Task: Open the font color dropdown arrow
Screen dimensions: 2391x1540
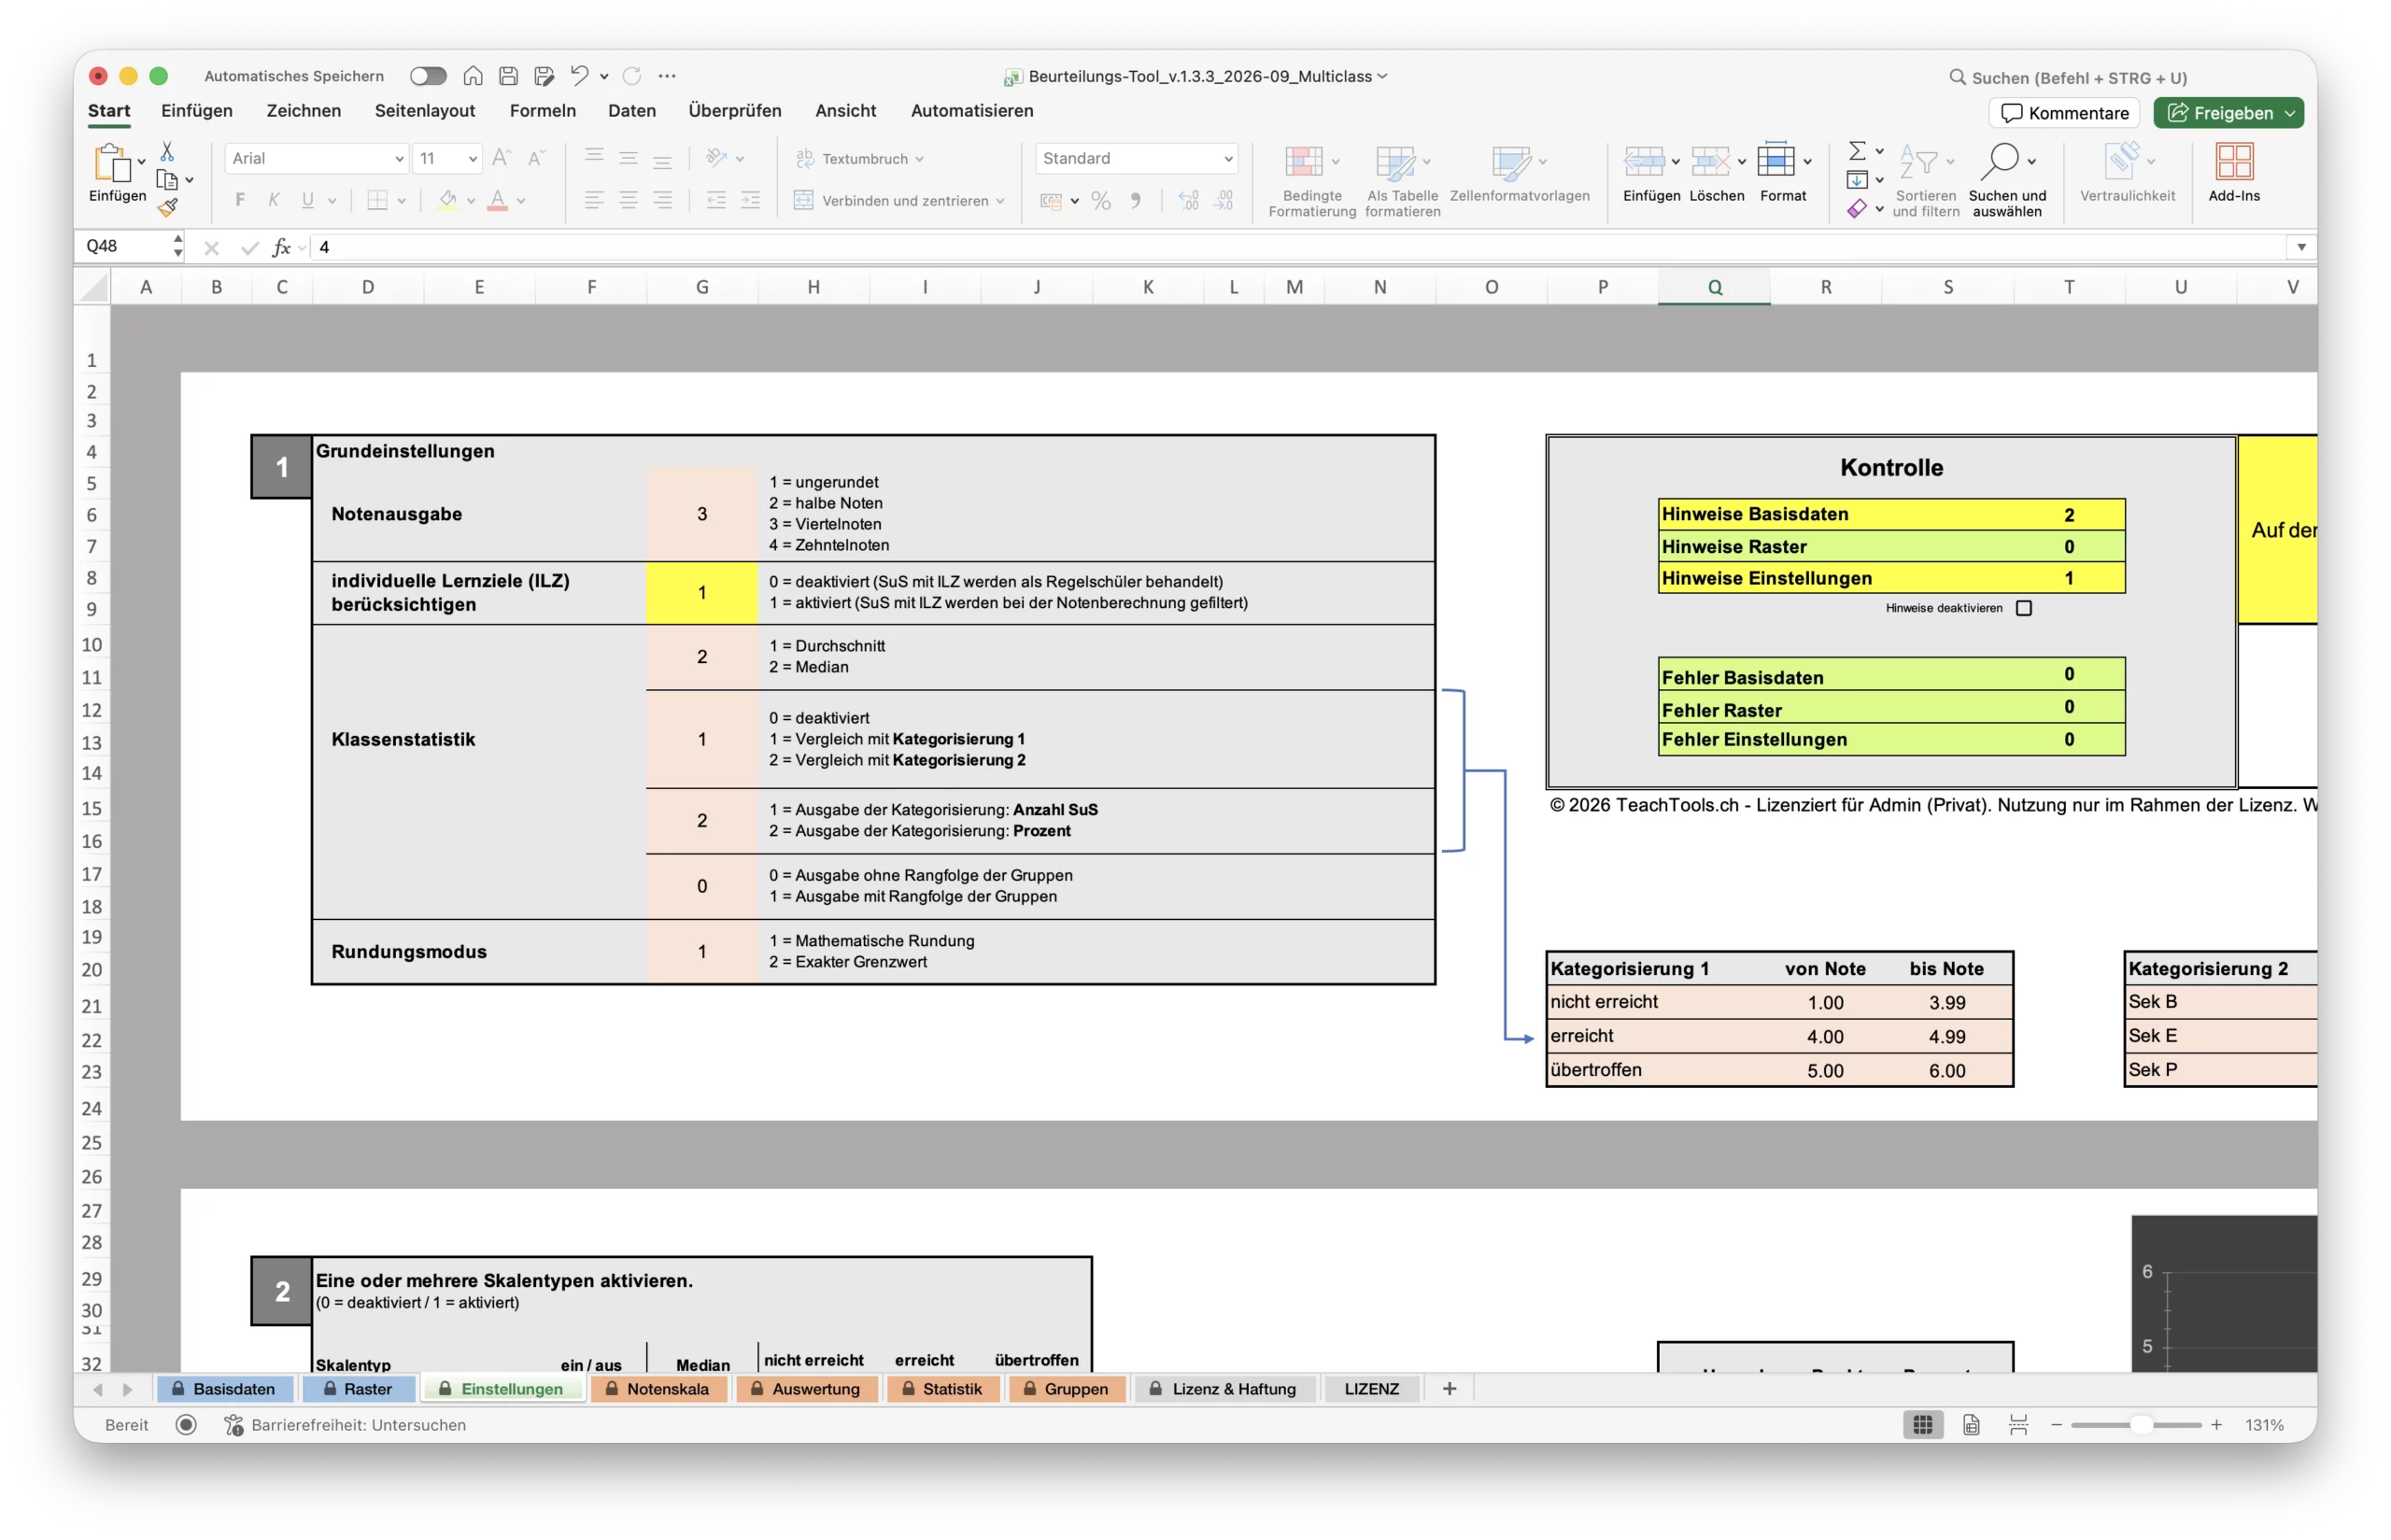Action: [521, 201]
